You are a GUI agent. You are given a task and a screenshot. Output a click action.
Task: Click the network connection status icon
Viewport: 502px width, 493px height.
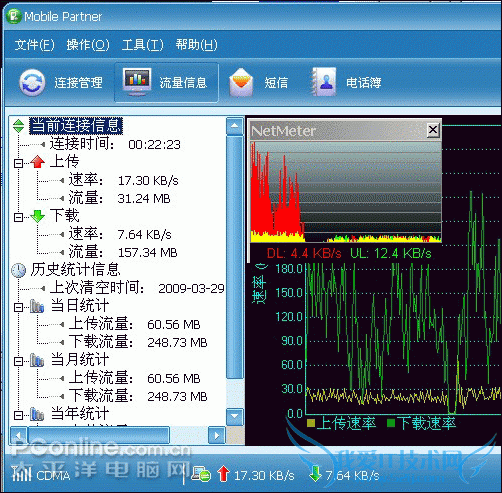tap(201, 474)
